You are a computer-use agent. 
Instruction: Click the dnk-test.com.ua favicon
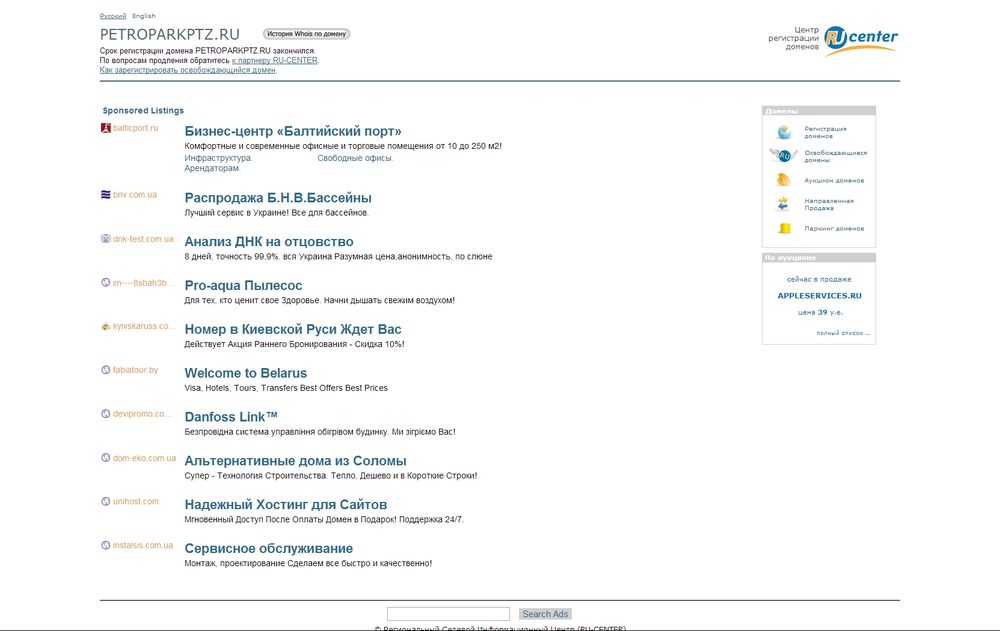[x=106, y=239]
